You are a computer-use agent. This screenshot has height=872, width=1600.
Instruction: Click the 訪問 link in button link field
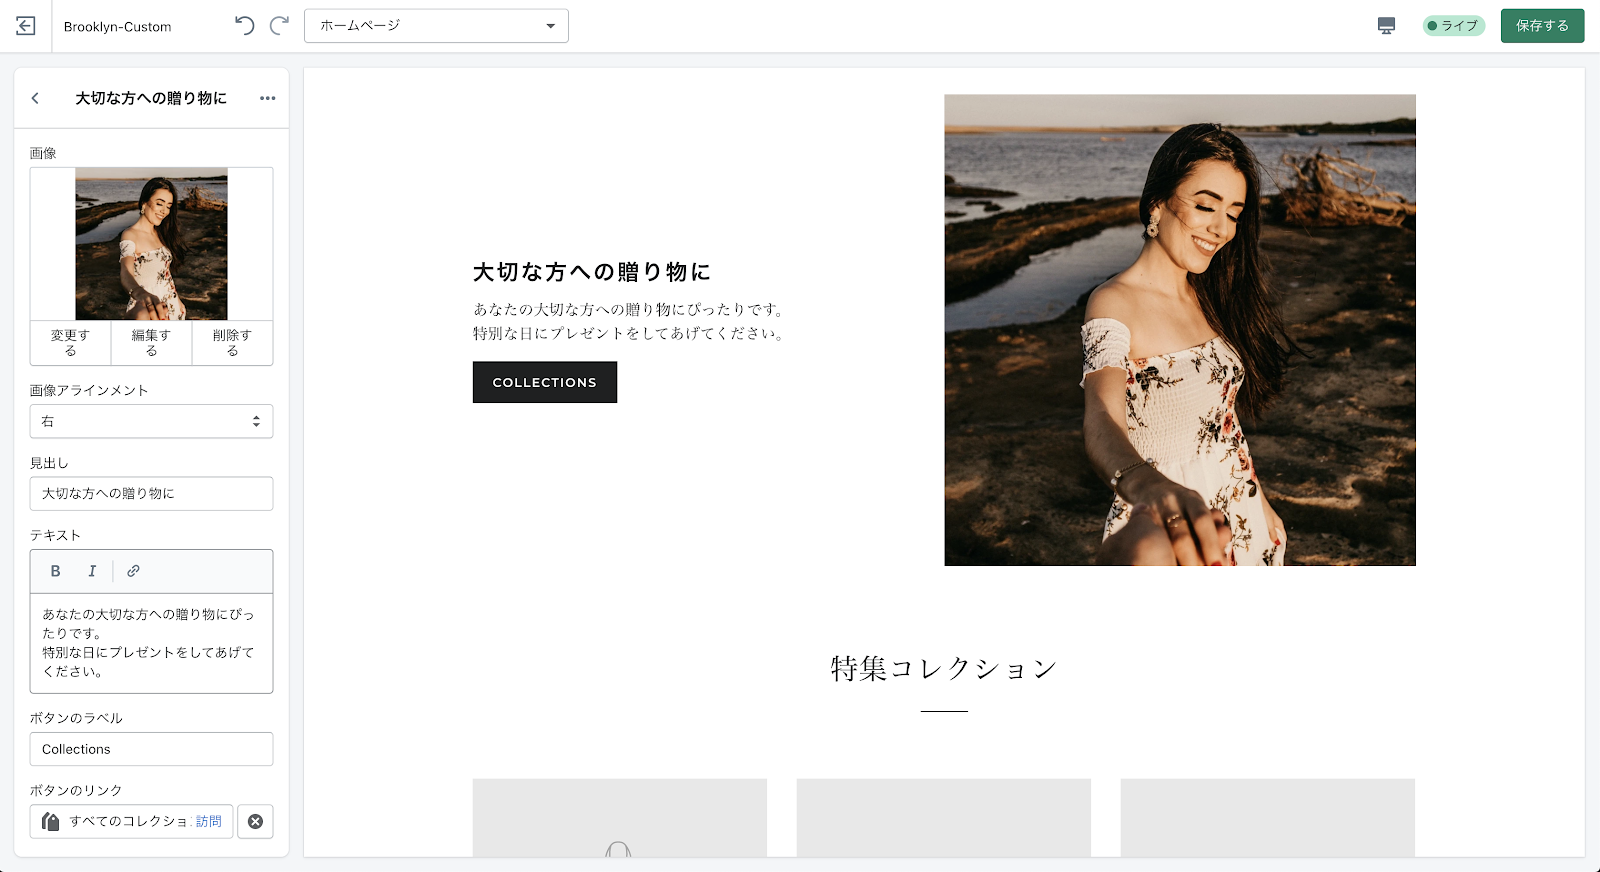coord(209,821)
